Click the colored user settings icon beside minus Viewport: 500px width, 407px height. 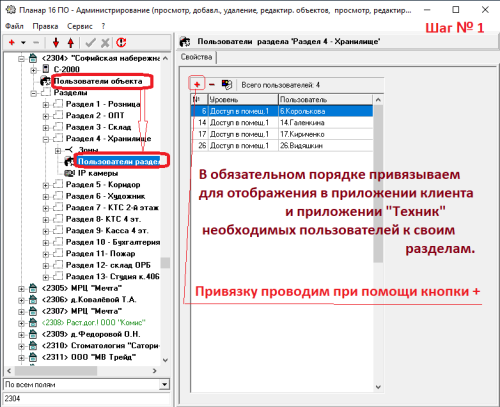point(227,85)
